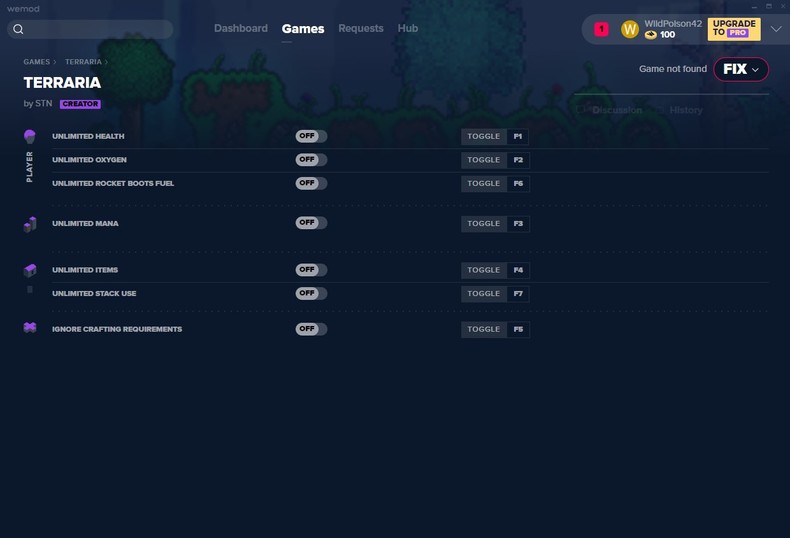
Task: Open the account menu chevron
Action: coord(776,29)
